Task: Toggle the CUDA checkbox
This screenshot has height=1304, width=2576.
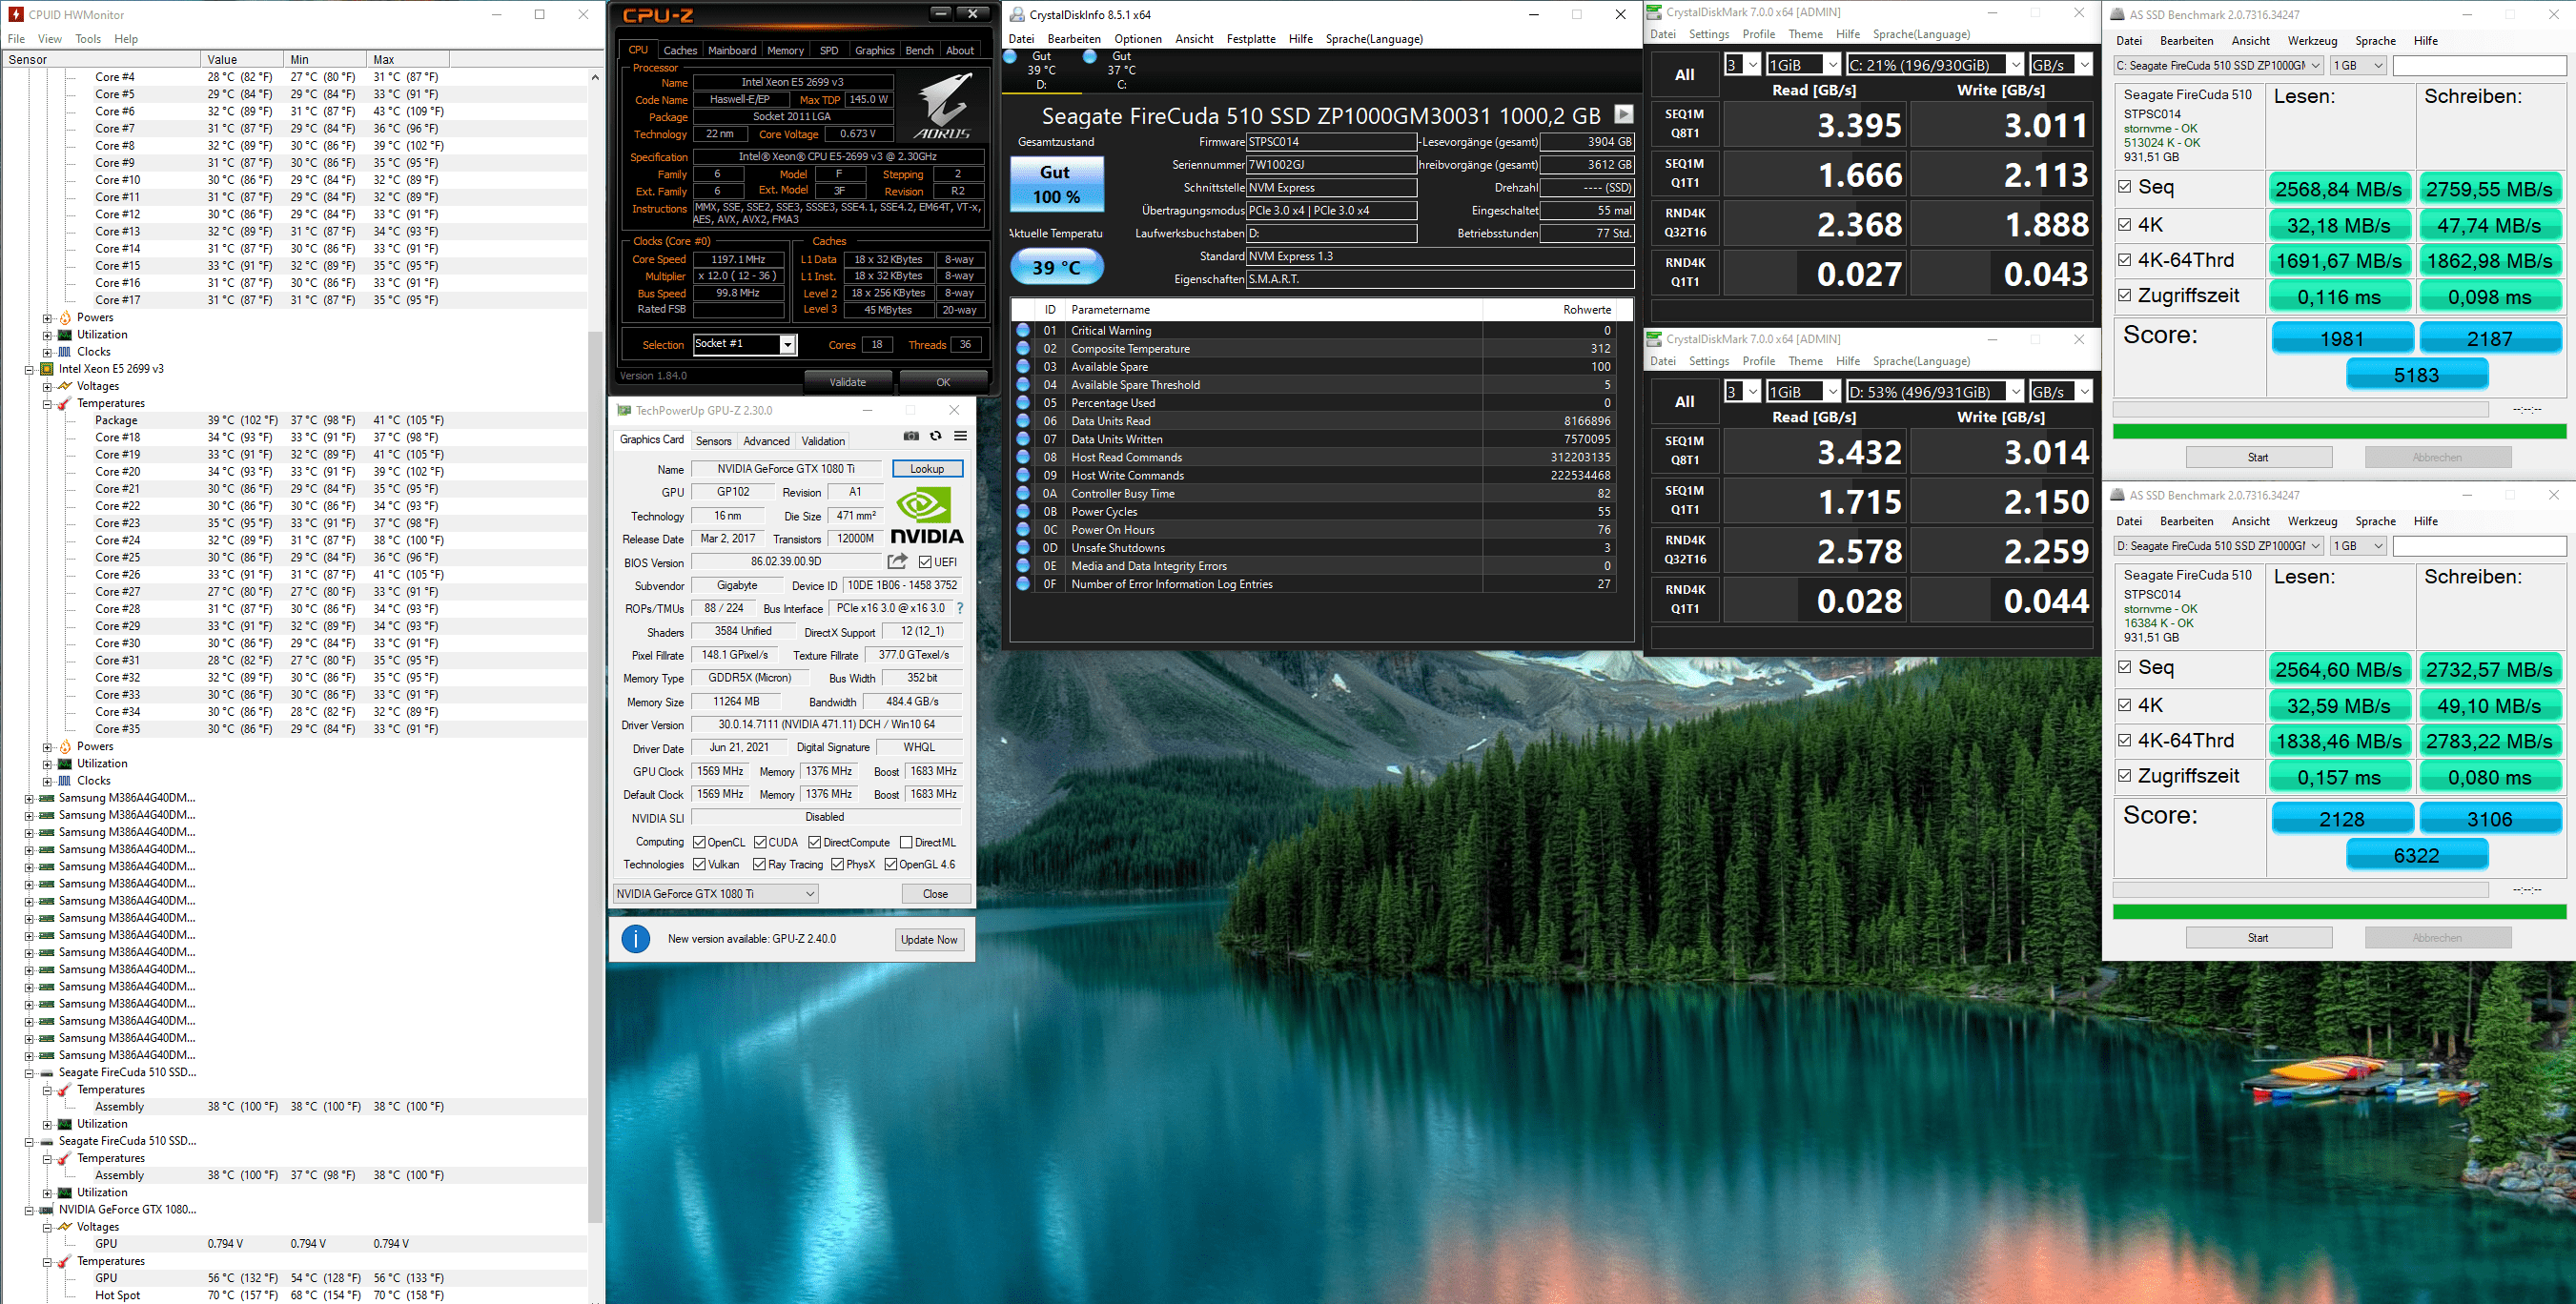Action: pos(760,842)
